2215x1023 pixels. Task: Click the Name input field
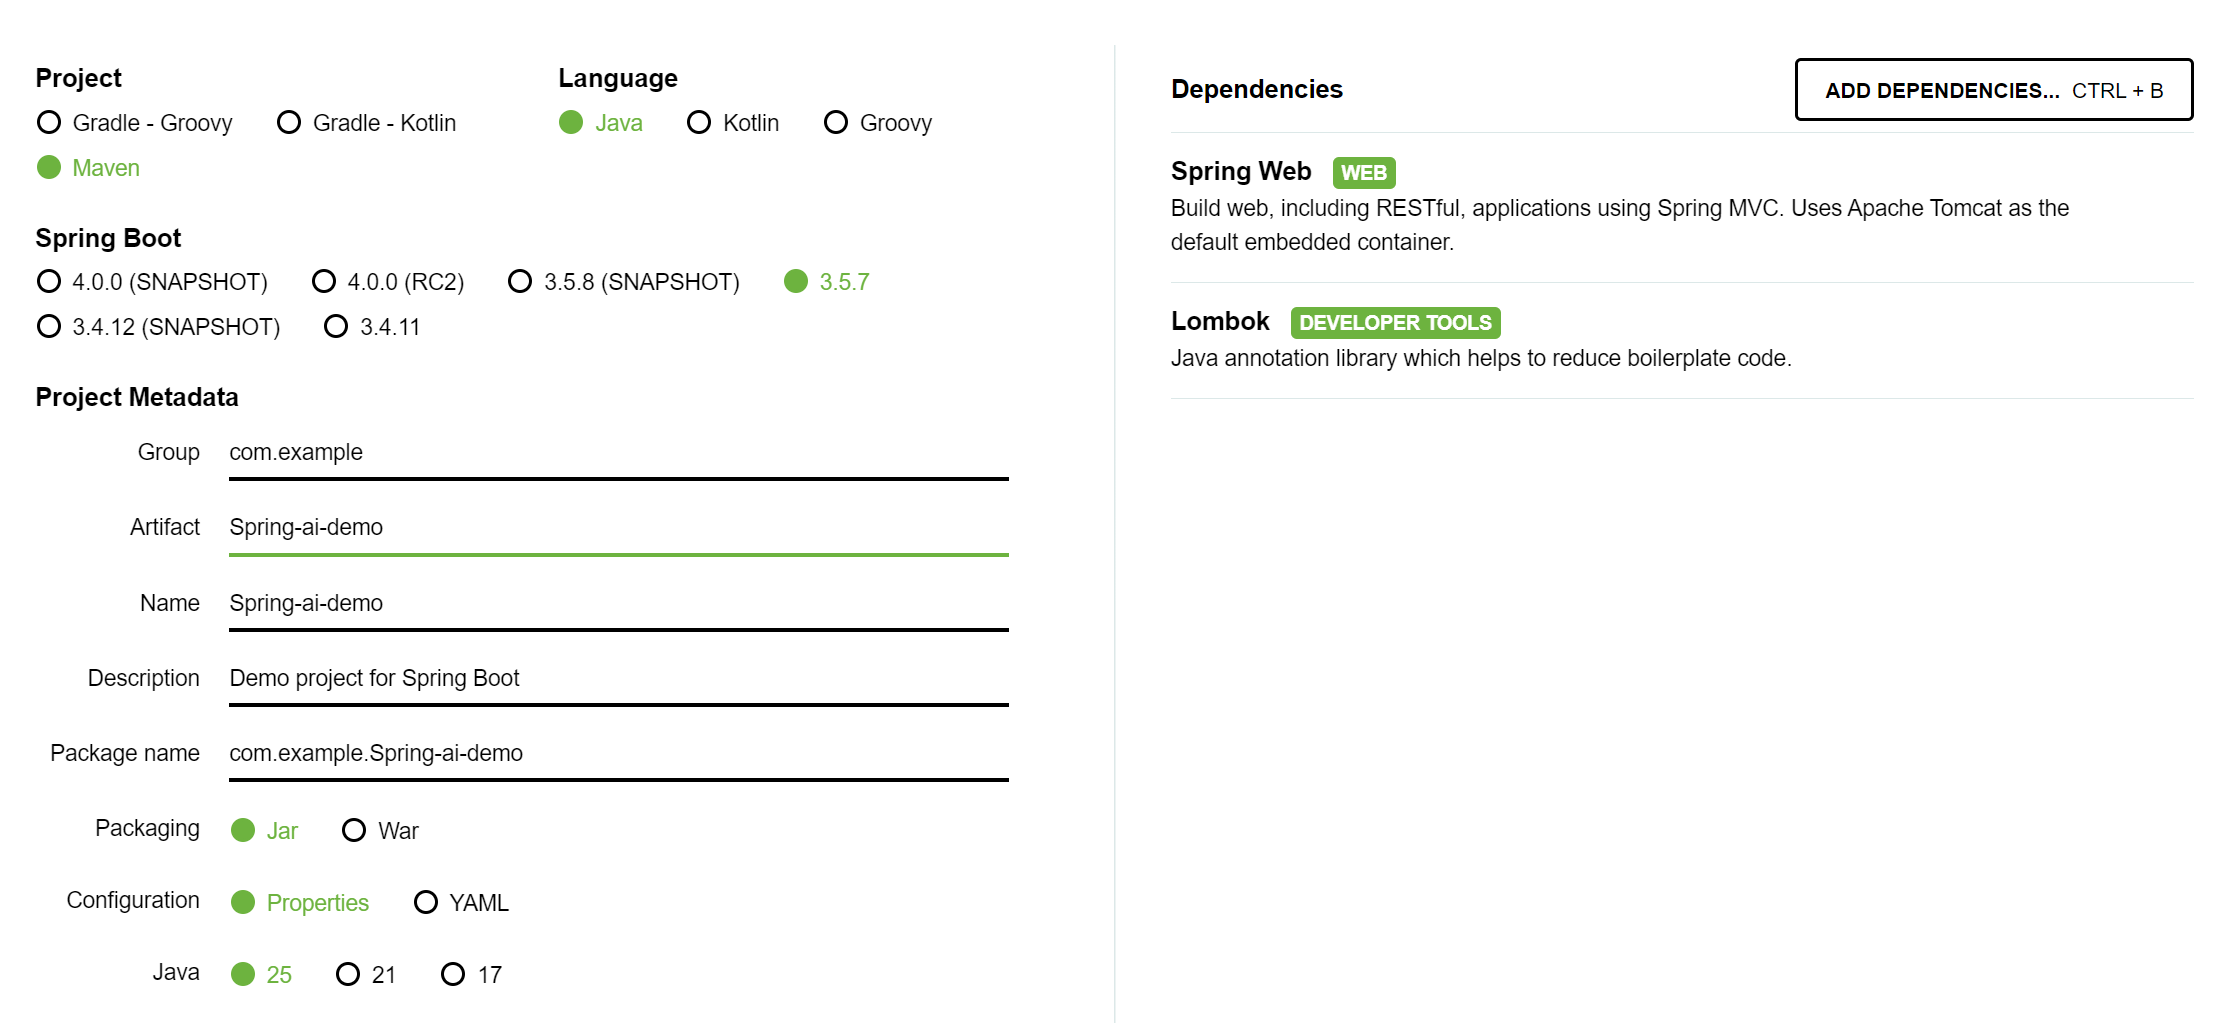[618, 604]
